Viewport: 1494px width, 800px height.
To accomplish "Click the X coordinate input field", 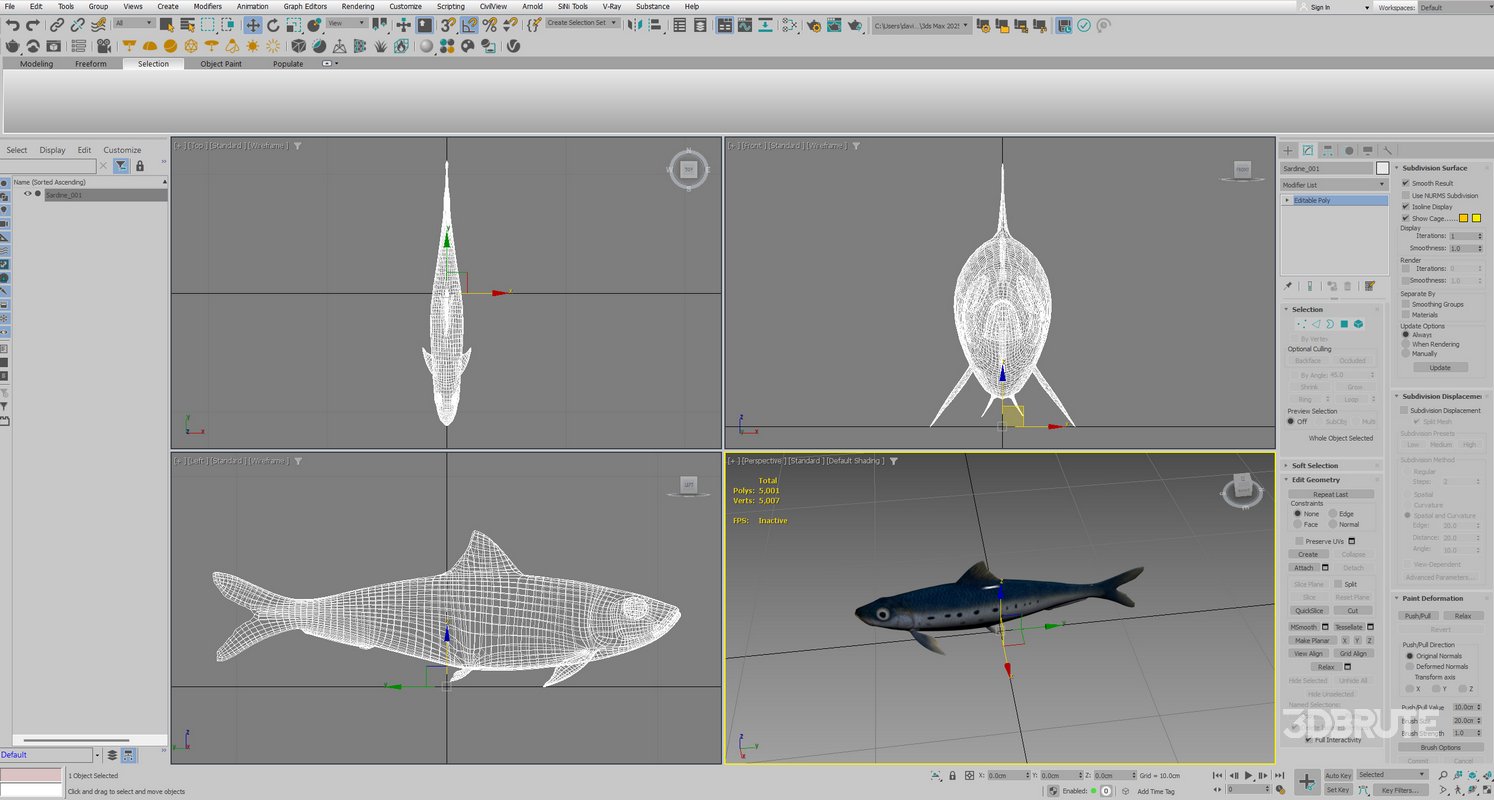I will [x=1004, y=774].
